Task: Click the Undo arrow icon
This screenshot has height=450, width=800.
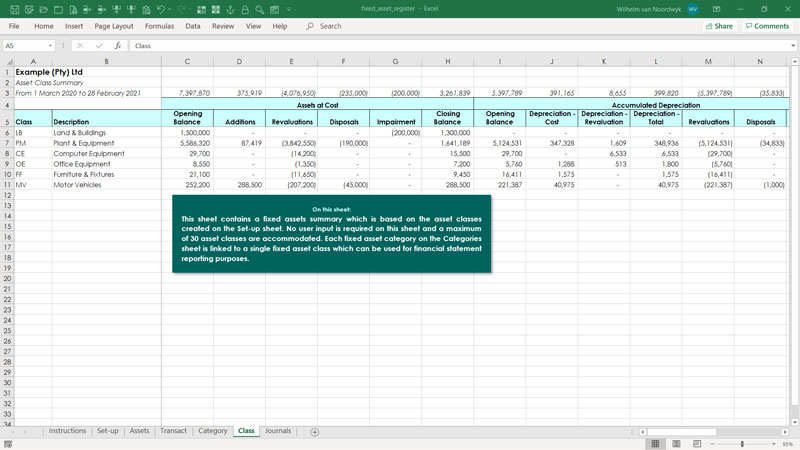Action: (x=161, y=10)
